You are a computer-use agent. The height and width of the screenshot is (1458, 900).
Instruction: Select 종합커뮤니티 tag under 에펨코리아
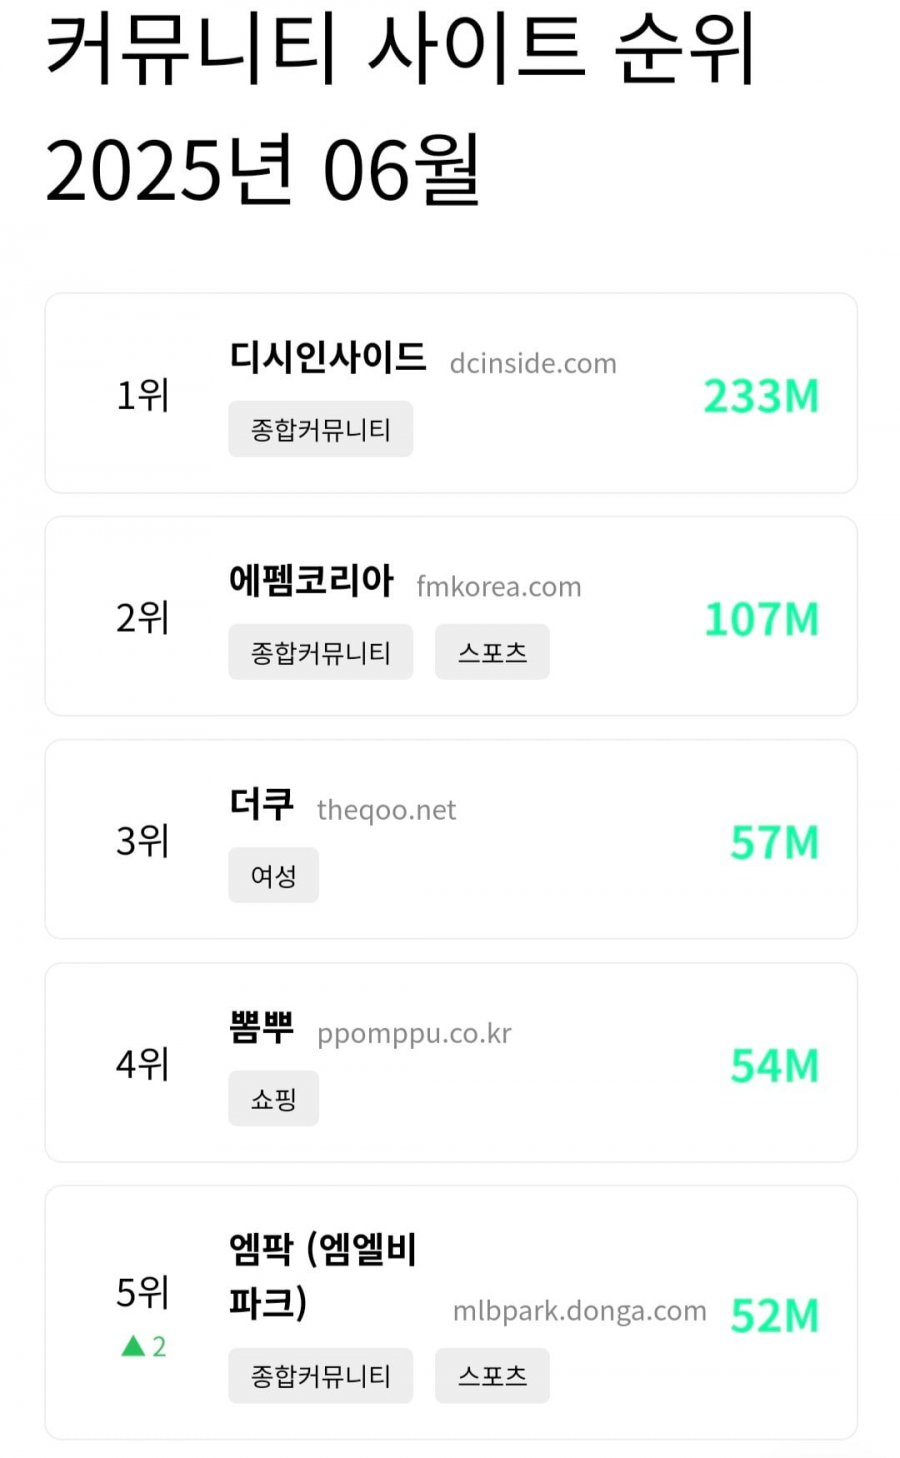320,652
